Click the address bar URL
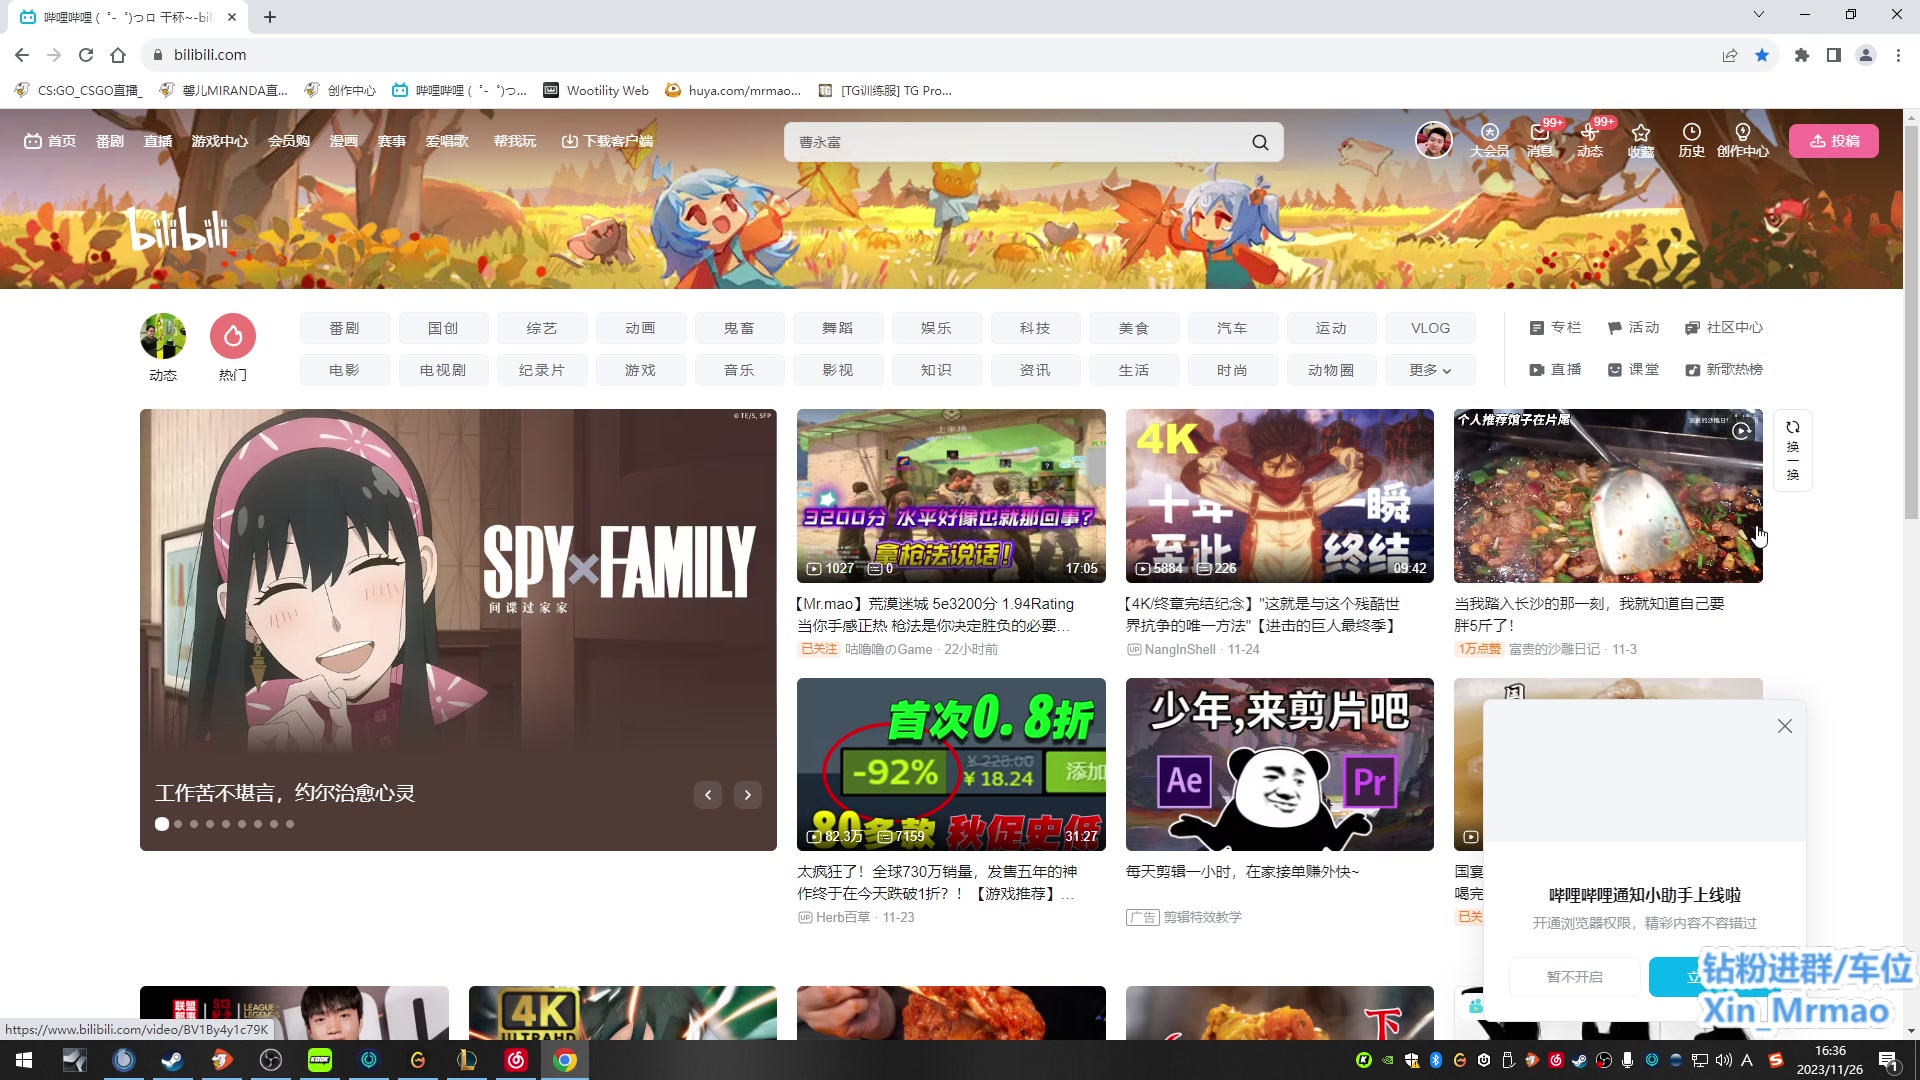 210,55
